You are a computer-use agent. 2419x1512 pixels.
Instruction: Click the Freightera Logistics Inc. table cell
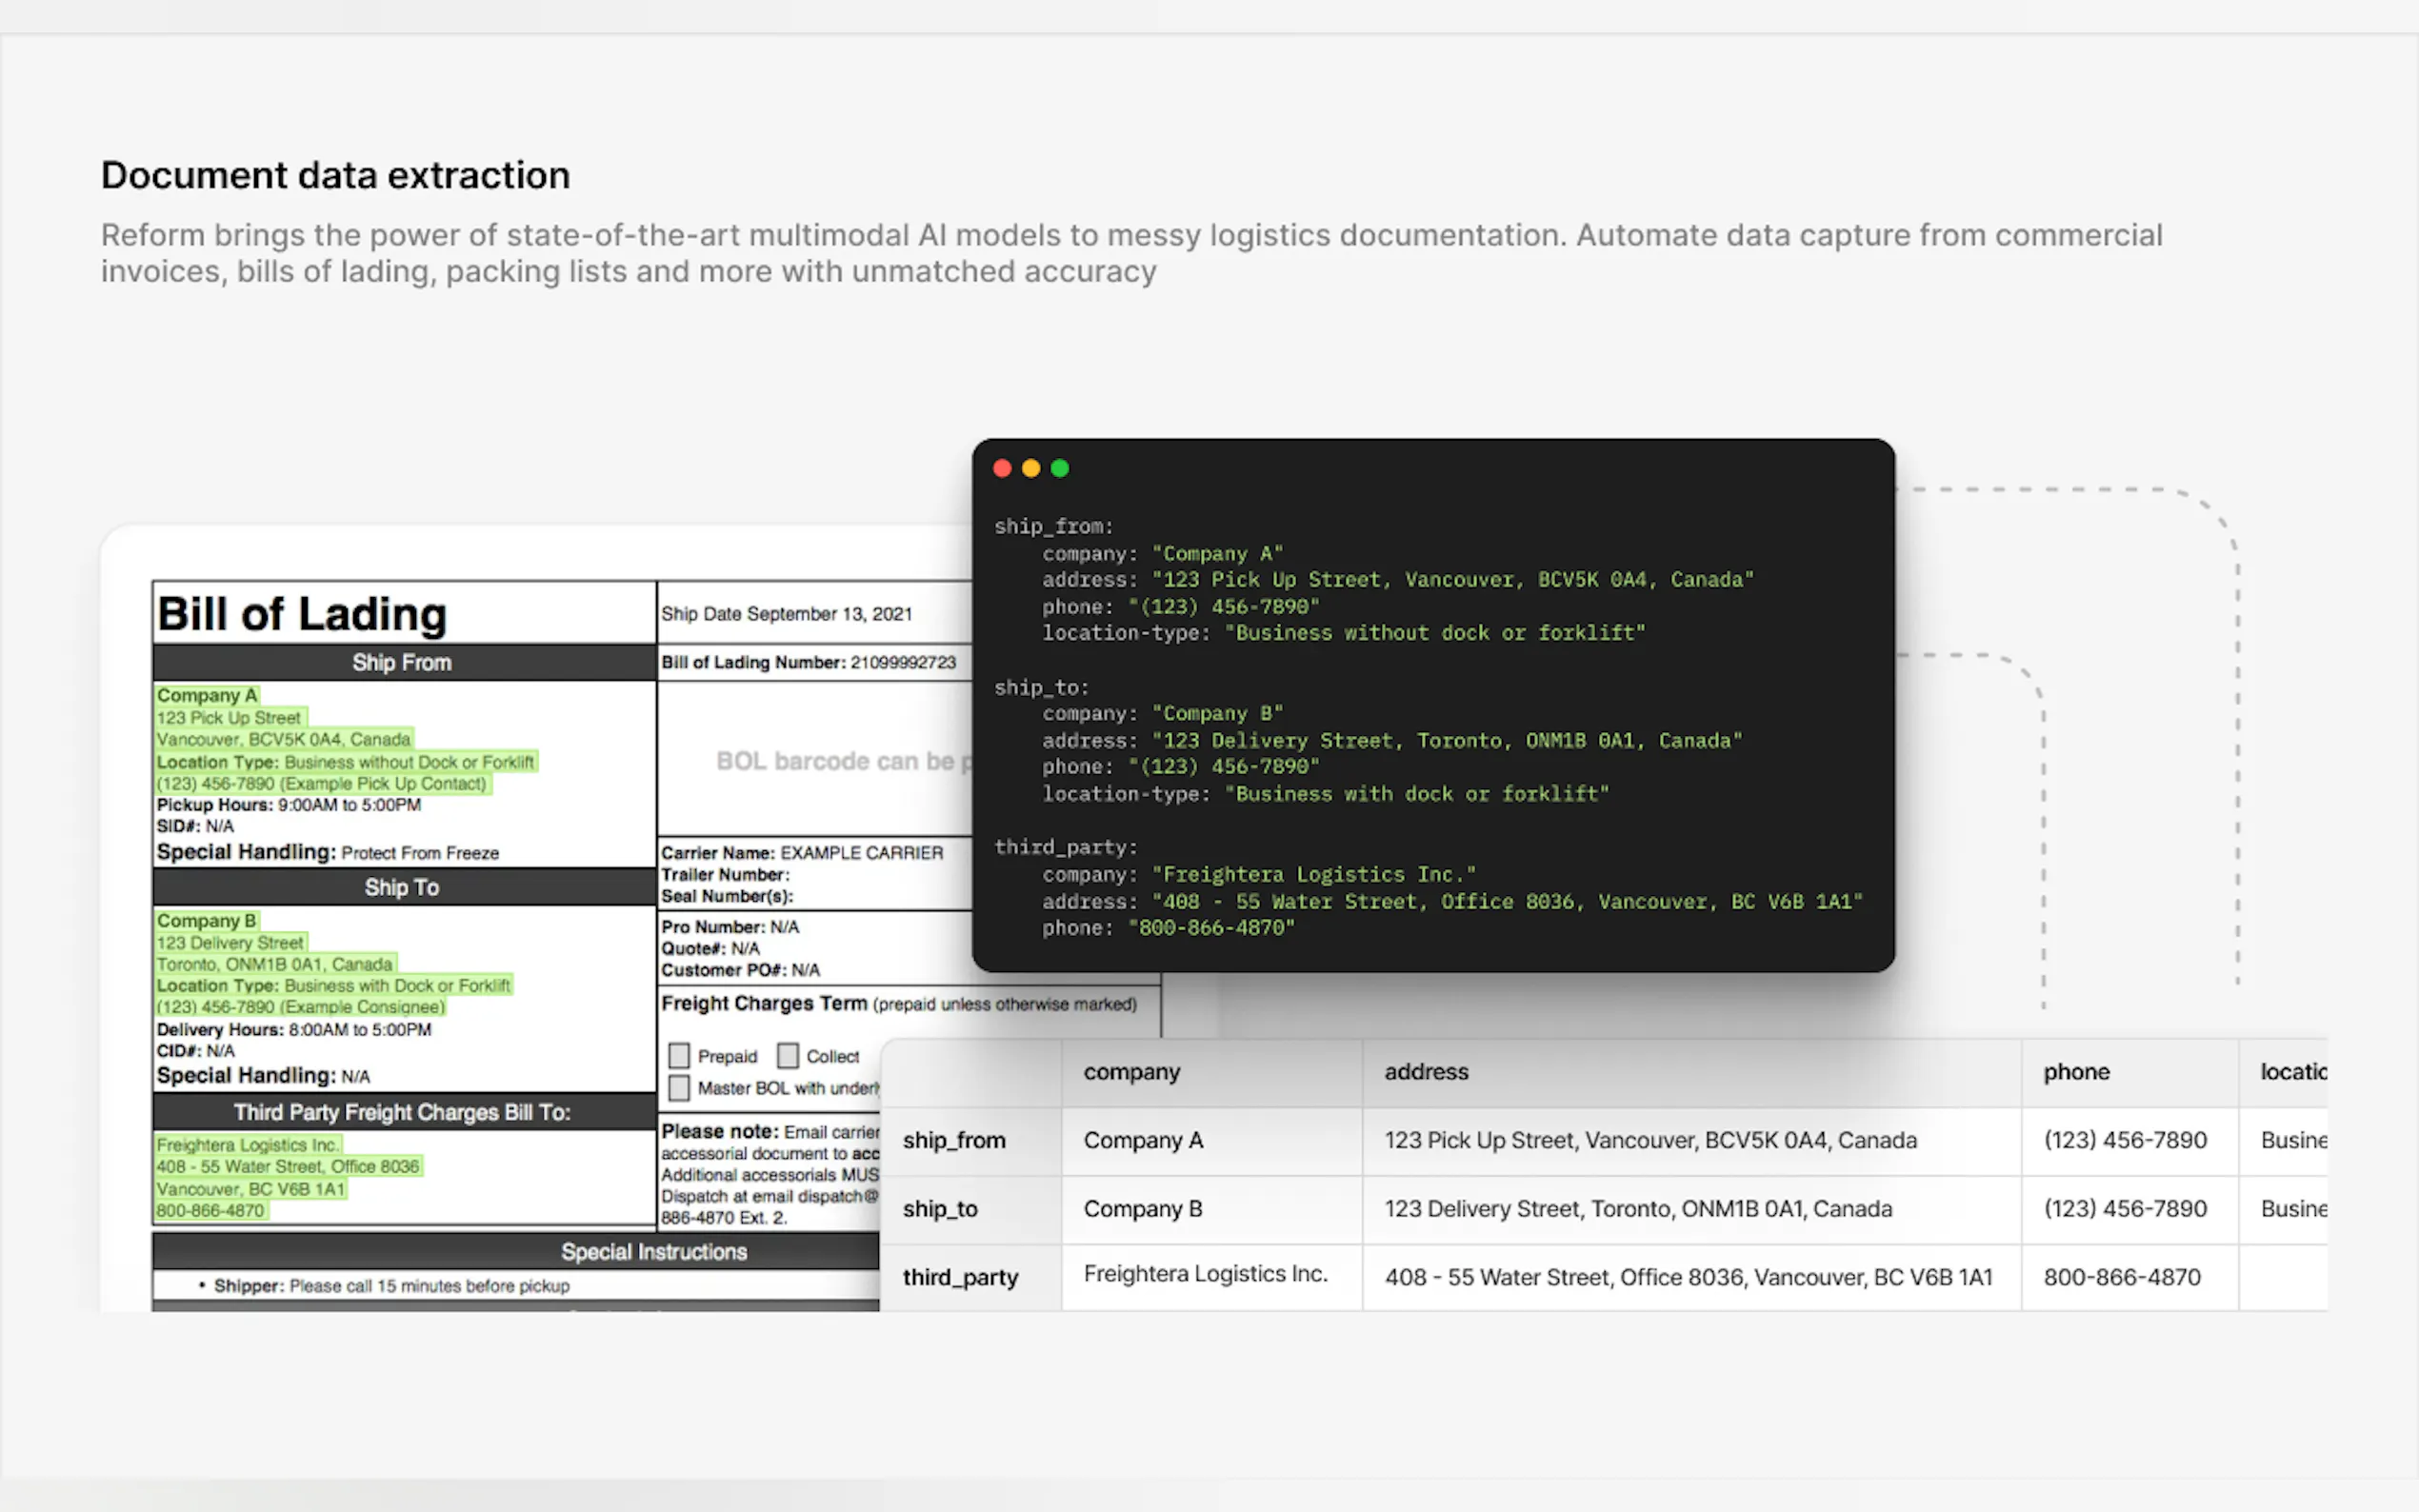[1205, 1274]
